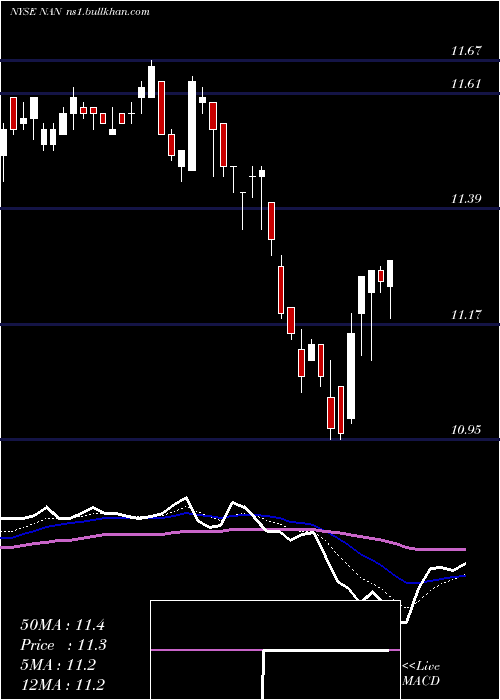500x700 pixels.
Task: Click the Price : 11.3 readout
Action: [64, 645]
